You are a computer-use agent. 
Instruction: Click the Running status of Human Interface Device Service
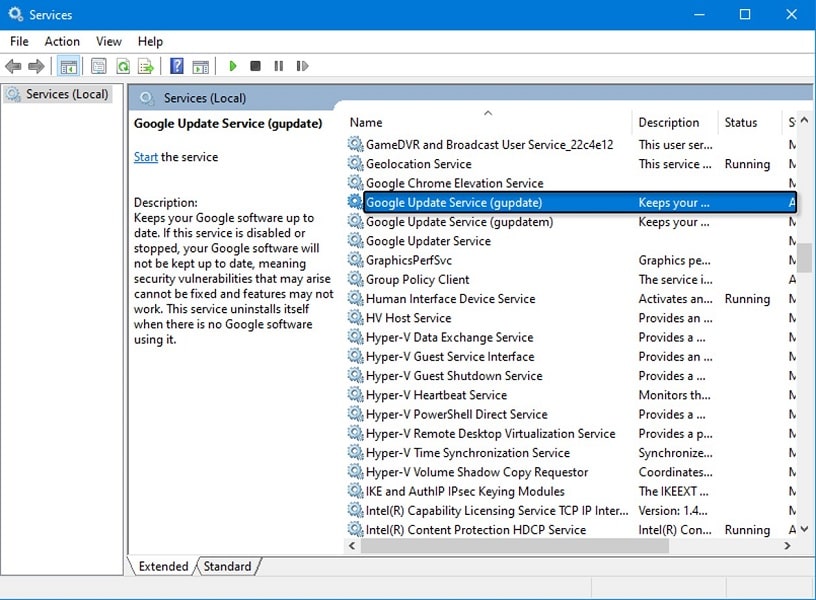tap(747, 298)
